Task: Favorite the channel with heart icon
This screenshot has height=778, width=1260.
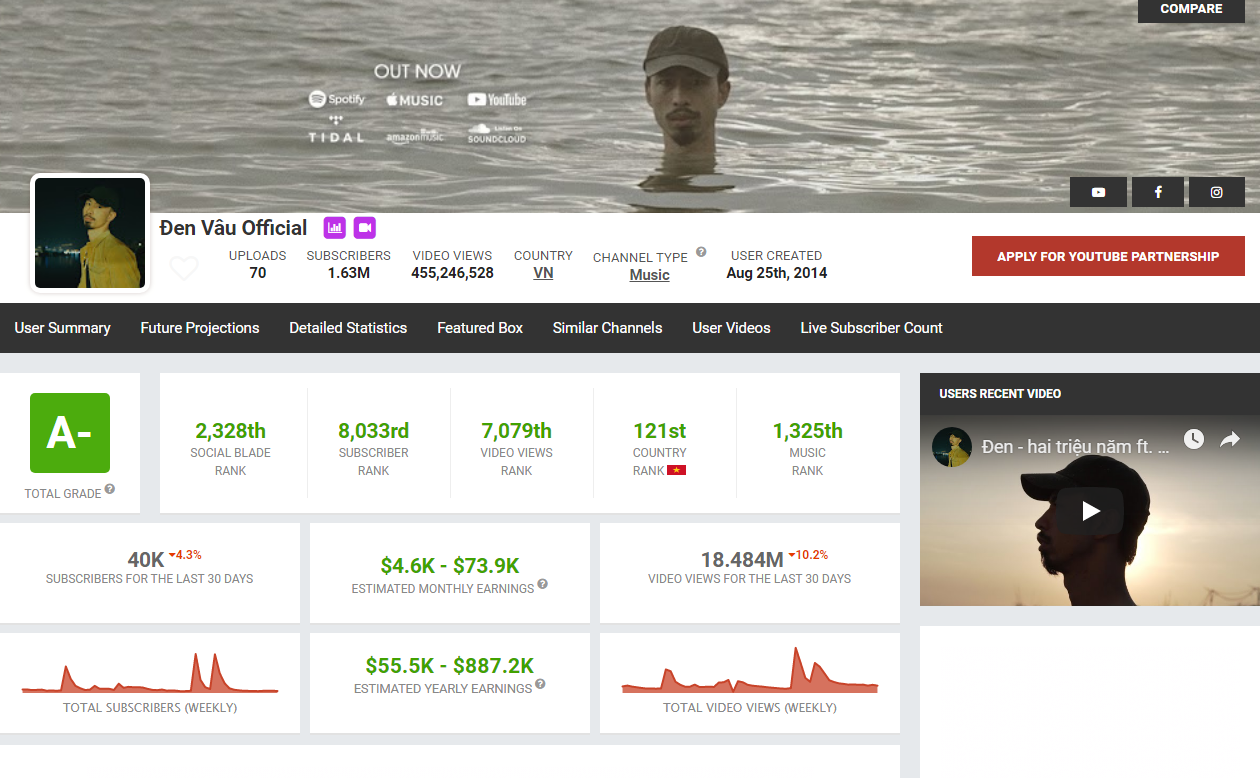Action: [x=184, y=268]
